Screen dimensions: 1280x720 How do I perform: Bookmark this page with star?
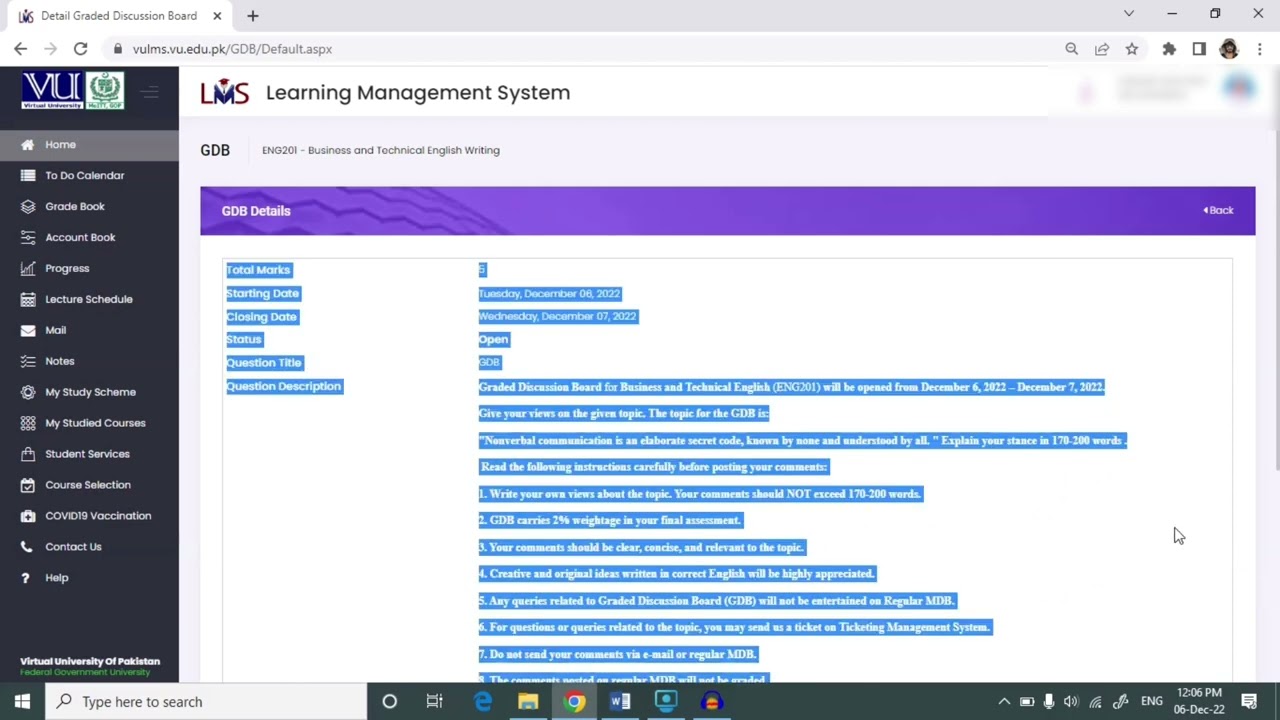tap(1132, 49)
